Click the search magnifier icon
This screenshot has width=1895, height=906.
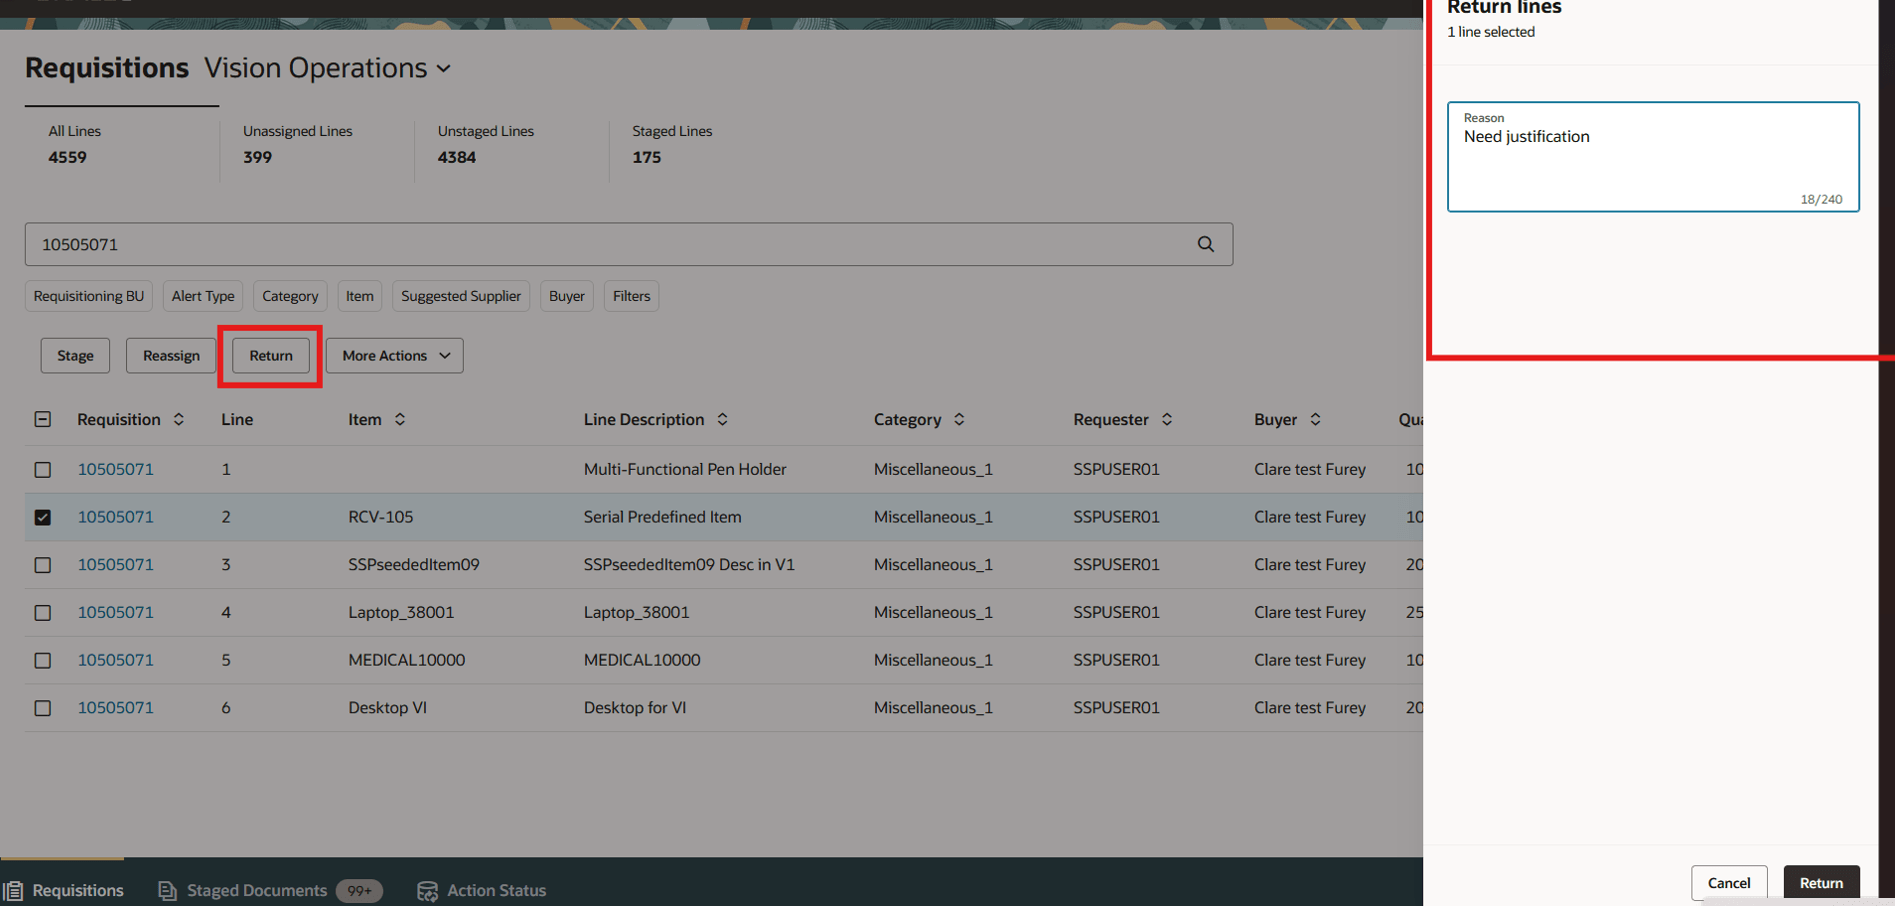pos(1205,244)
